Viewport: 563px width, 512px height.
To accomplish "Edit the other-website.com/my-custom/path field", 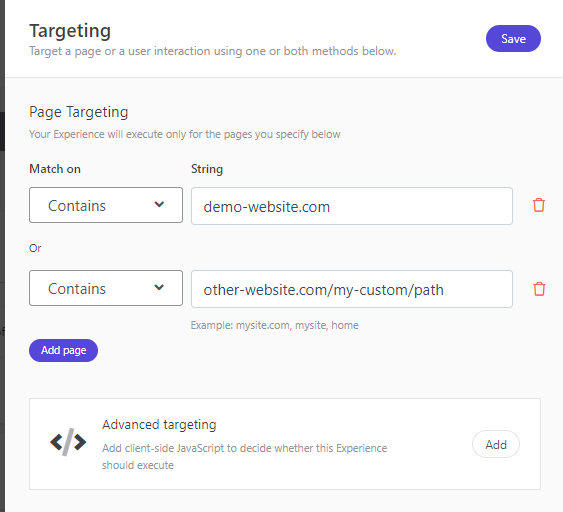I will coord(352,289).
